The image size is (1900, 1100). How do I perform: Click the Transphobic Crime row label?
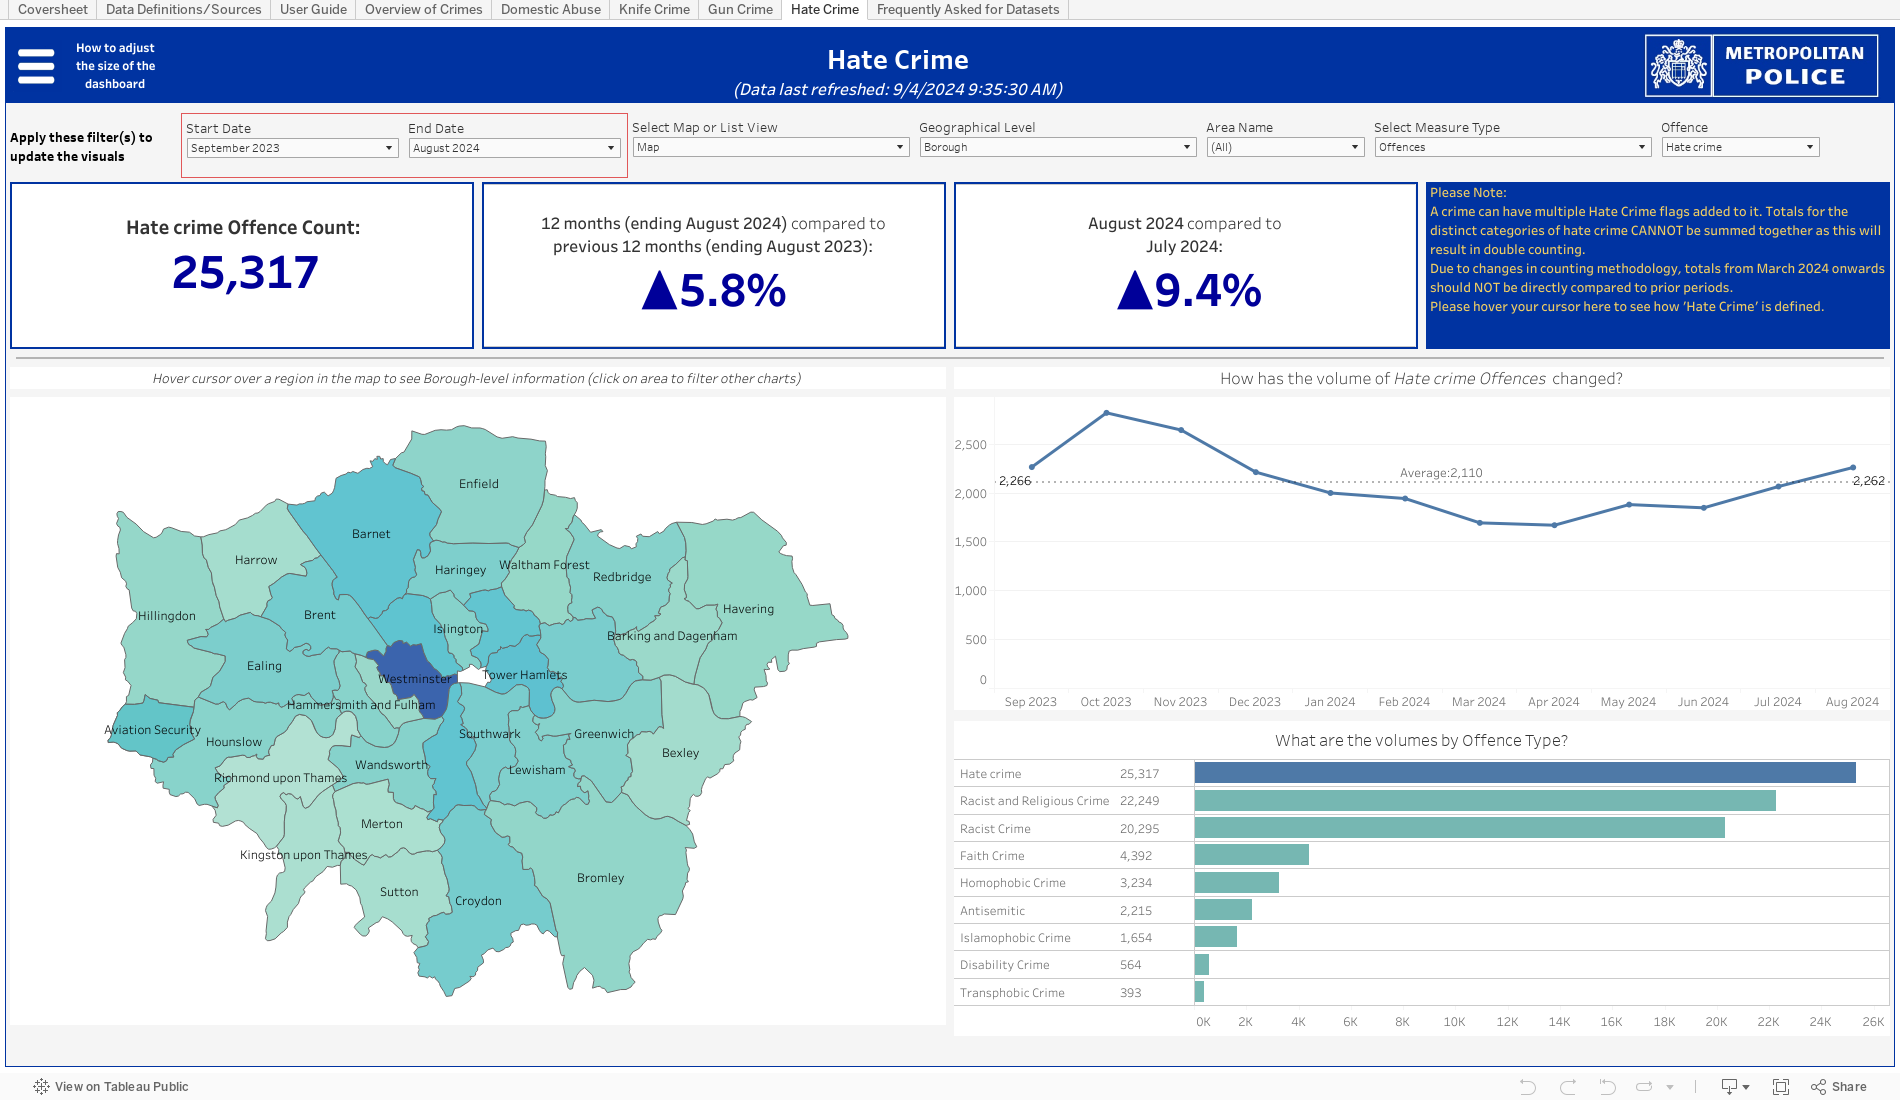pos(1012,992)
